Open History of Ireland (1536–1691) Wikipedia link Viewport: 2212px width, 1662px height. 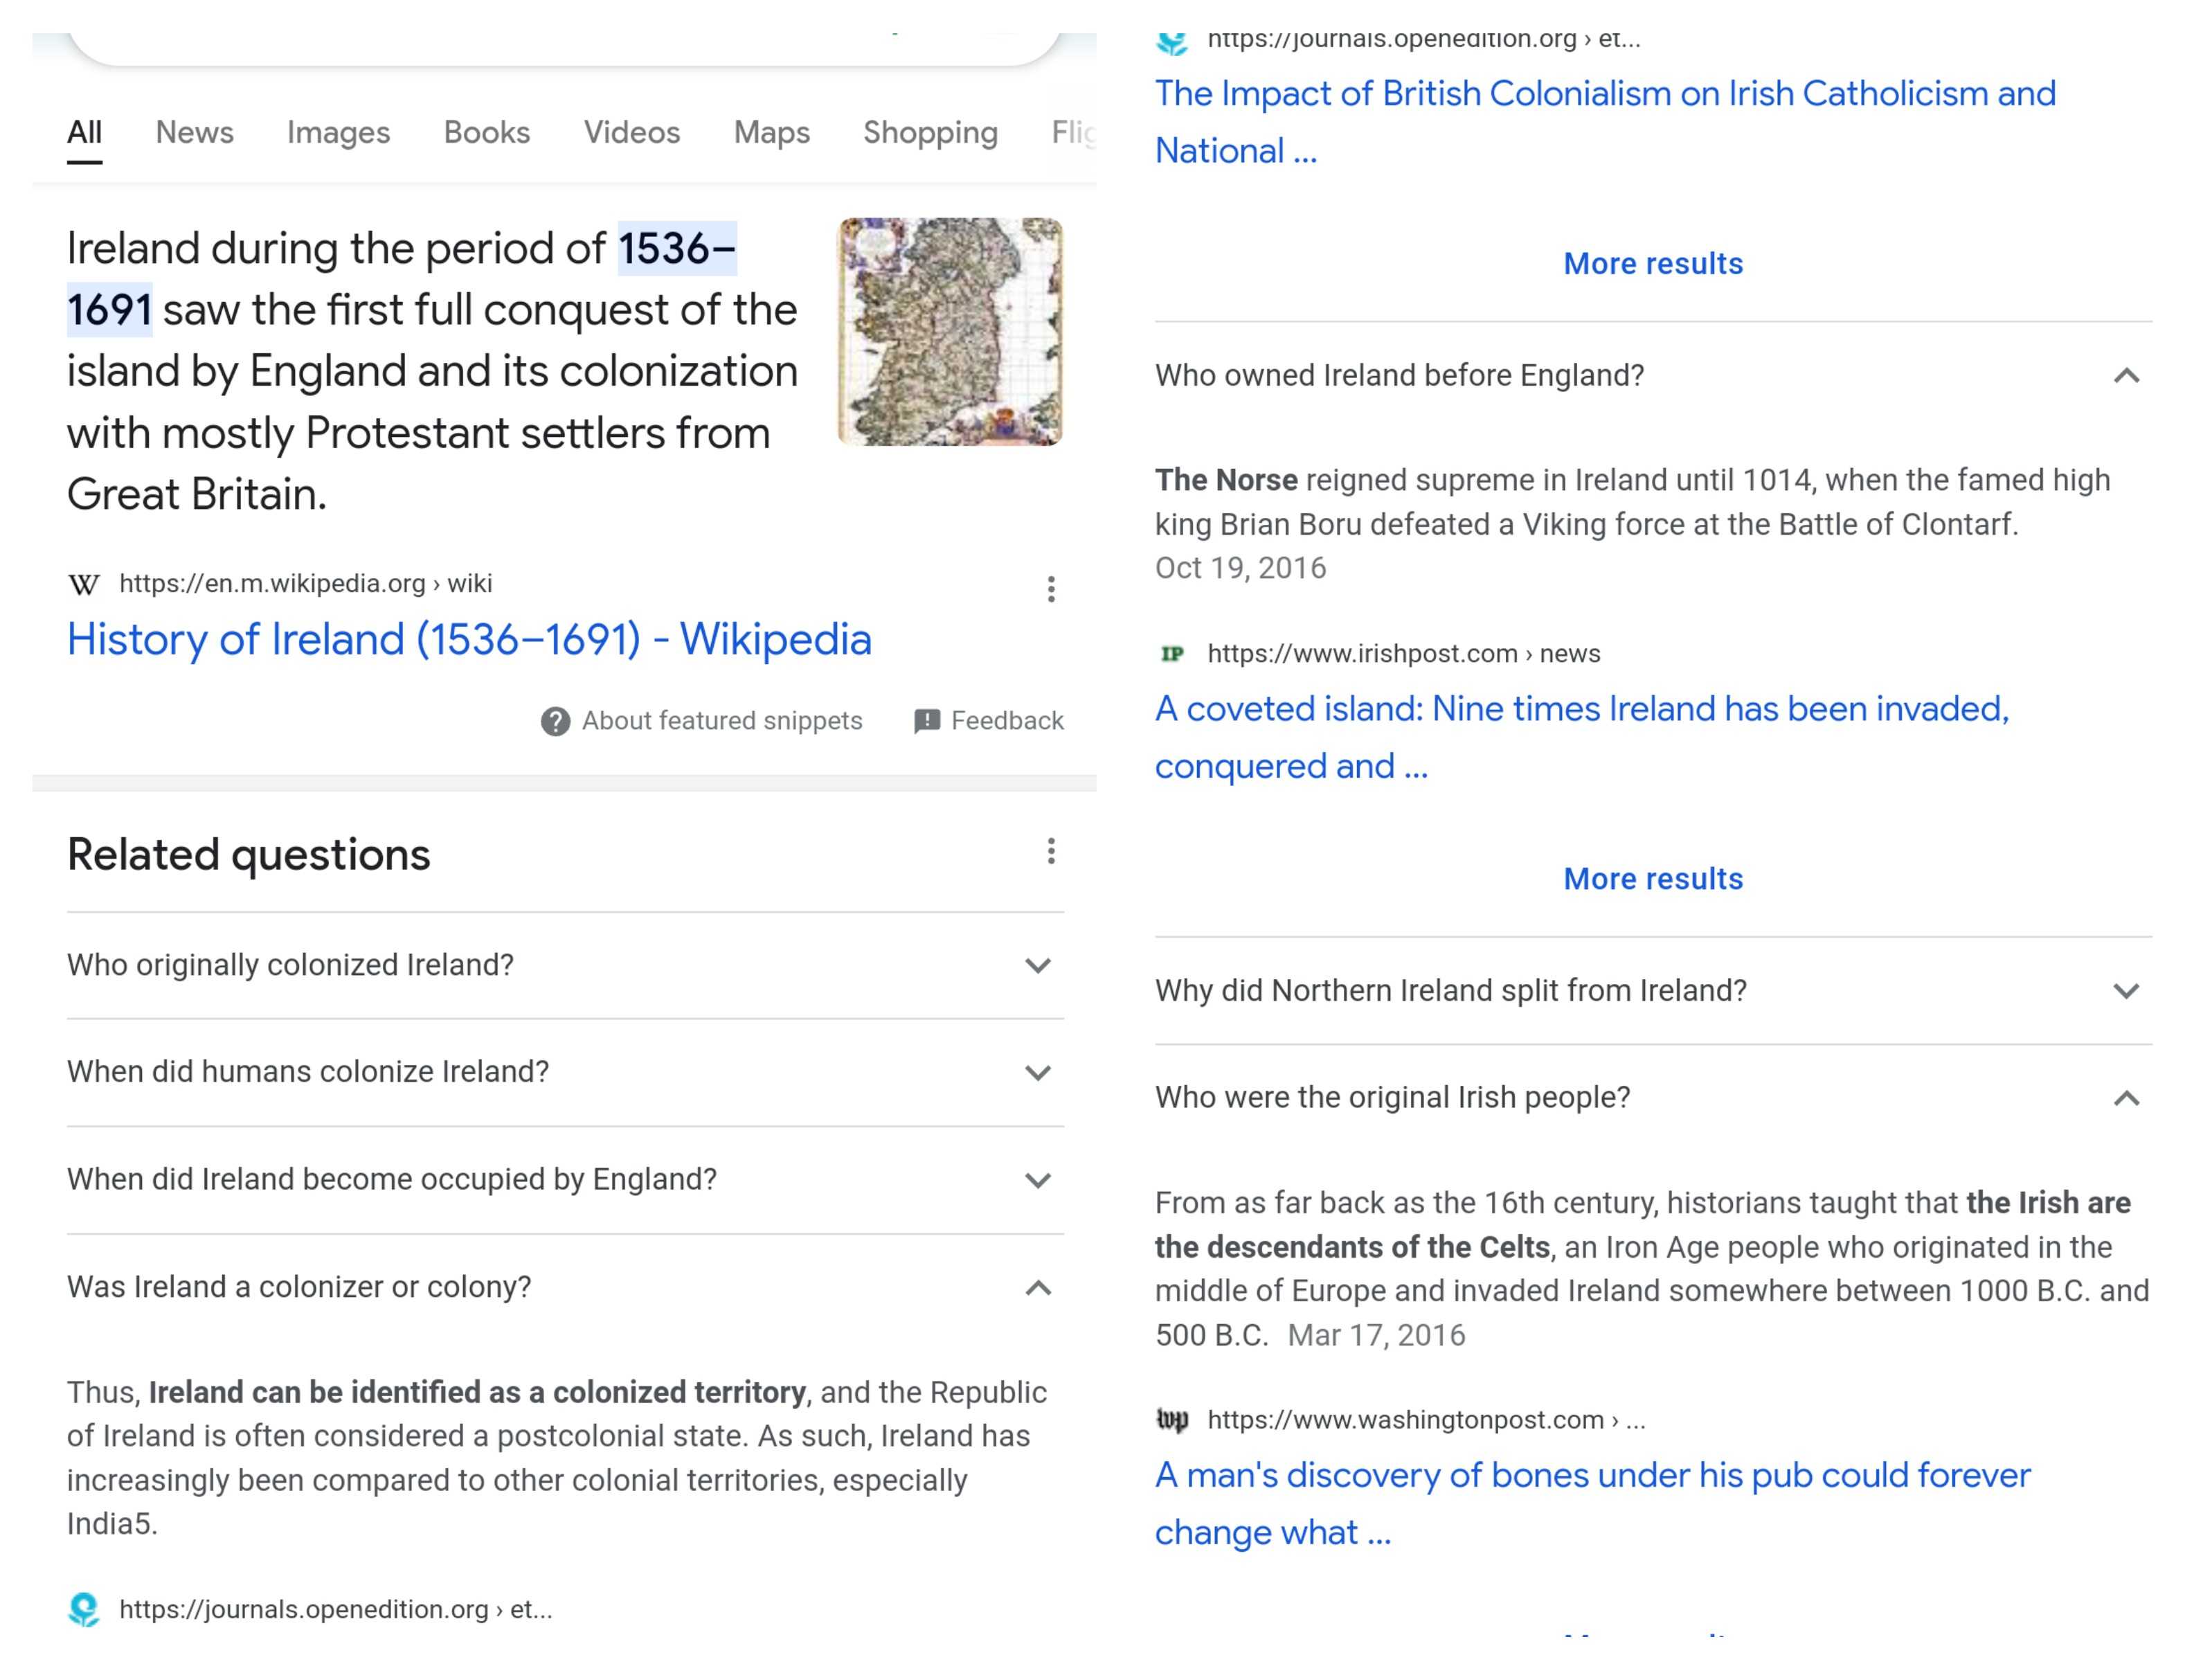[469, 640]
